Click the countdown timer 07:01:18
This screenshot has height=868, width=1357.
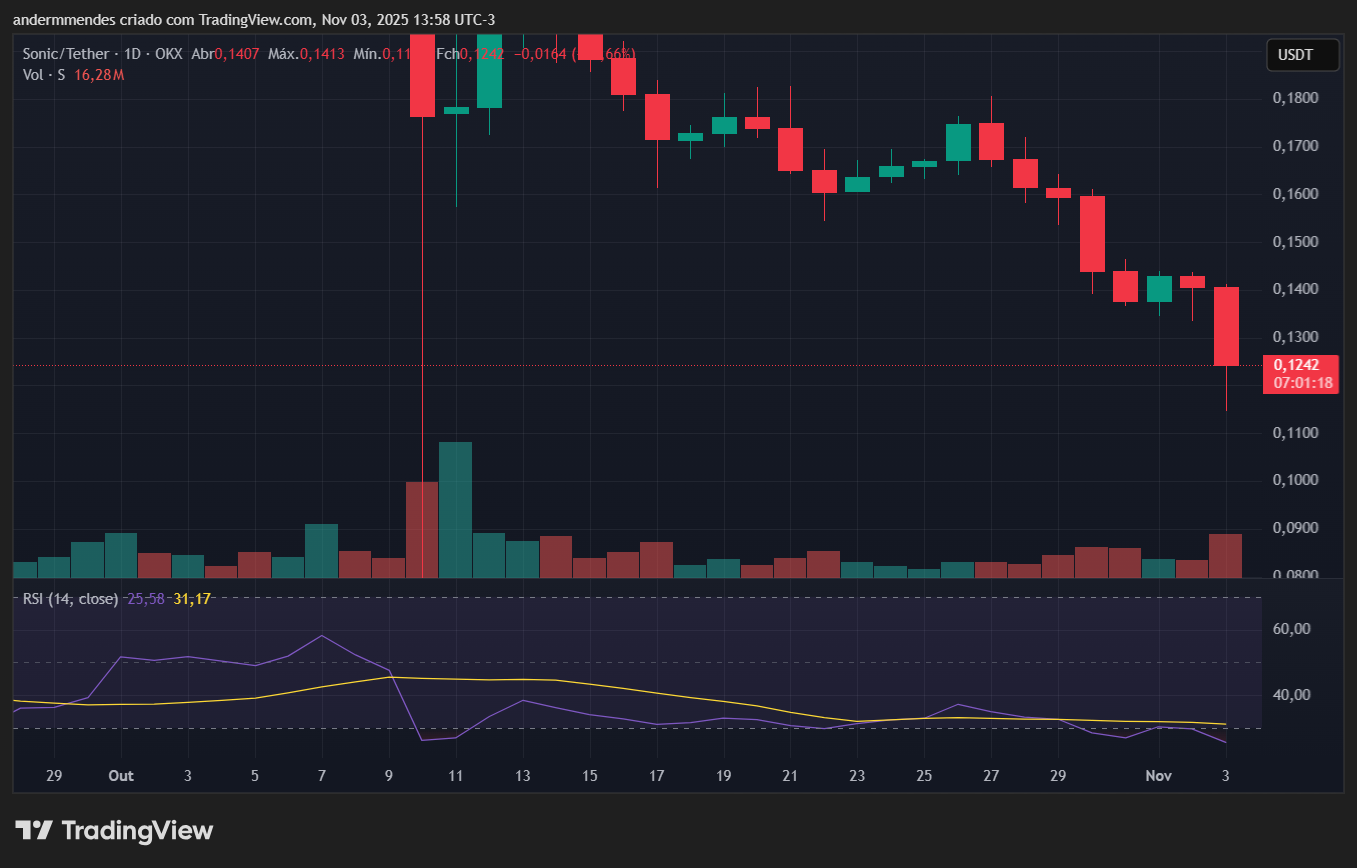pos(1303,381)
